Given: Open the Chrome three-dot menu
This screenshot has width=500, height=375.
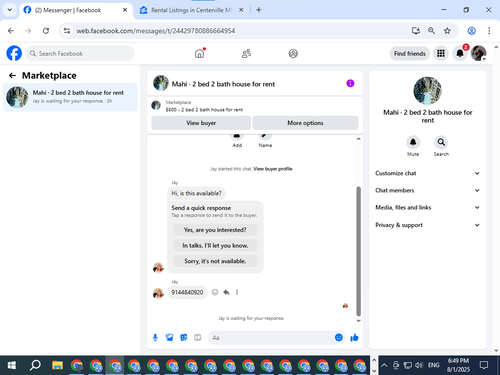Looking at the screenshot, I should click(x=489, y=31).
